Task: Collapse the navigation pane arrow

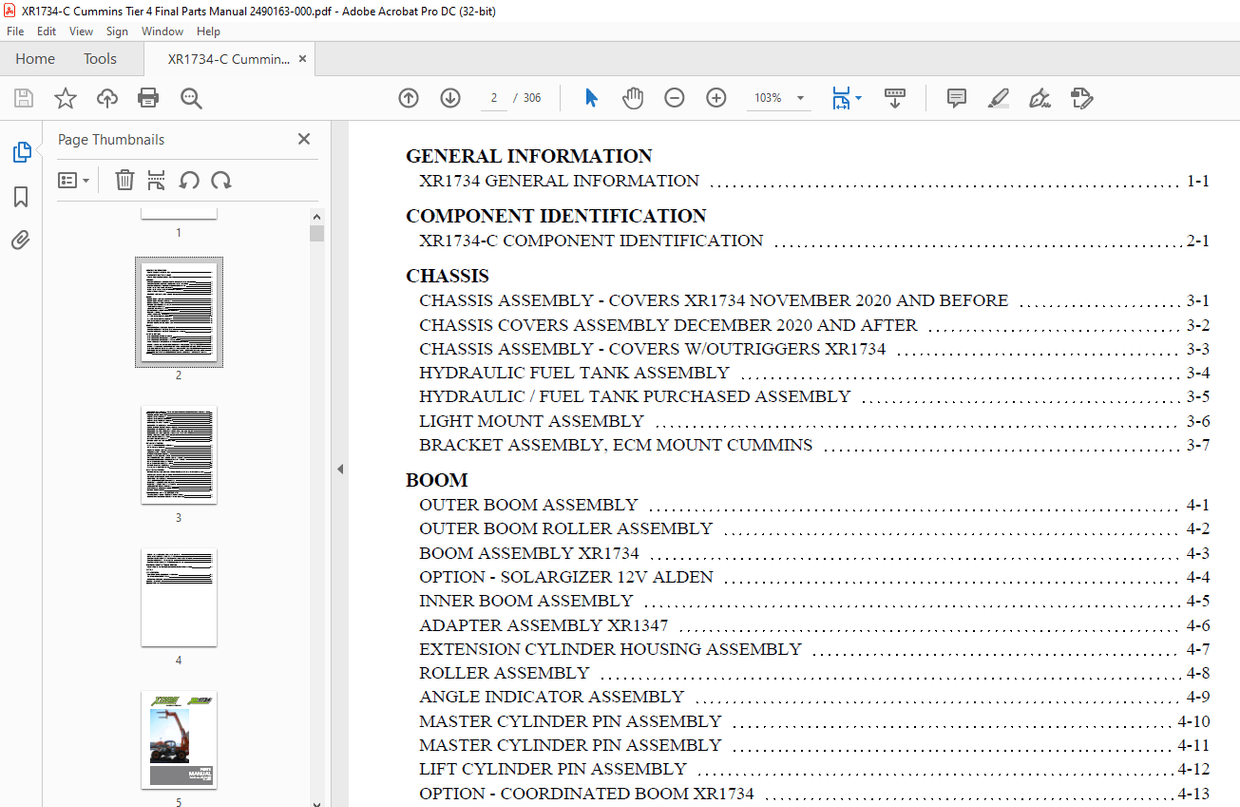Action: [x=340, y=469]
